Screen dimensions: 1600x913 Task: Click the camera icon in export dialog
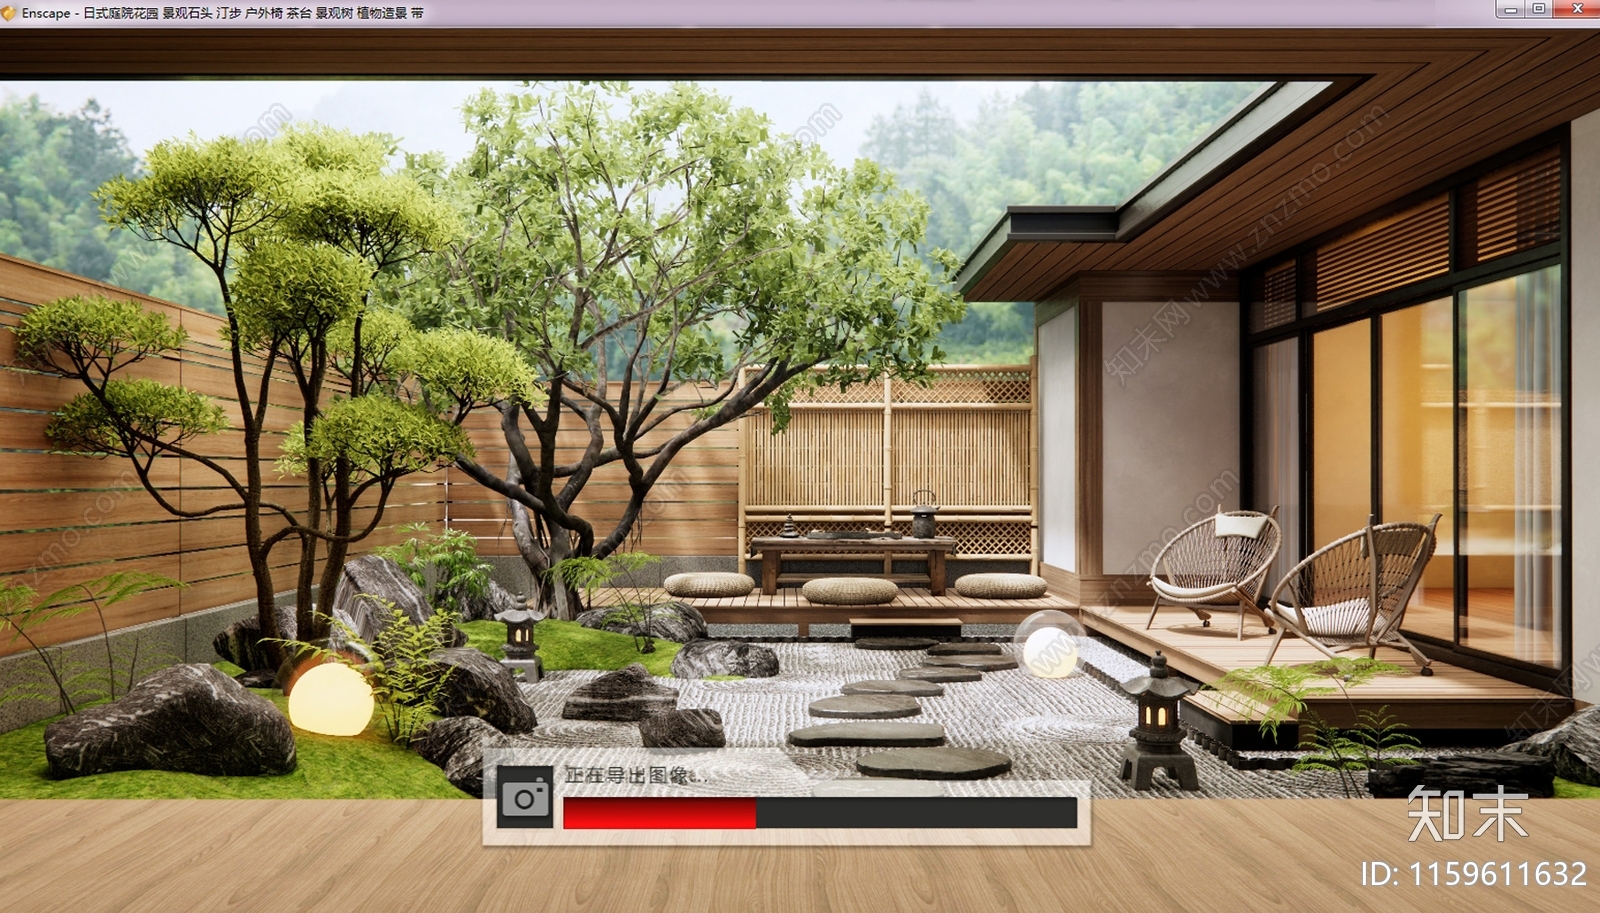point(525,798)
